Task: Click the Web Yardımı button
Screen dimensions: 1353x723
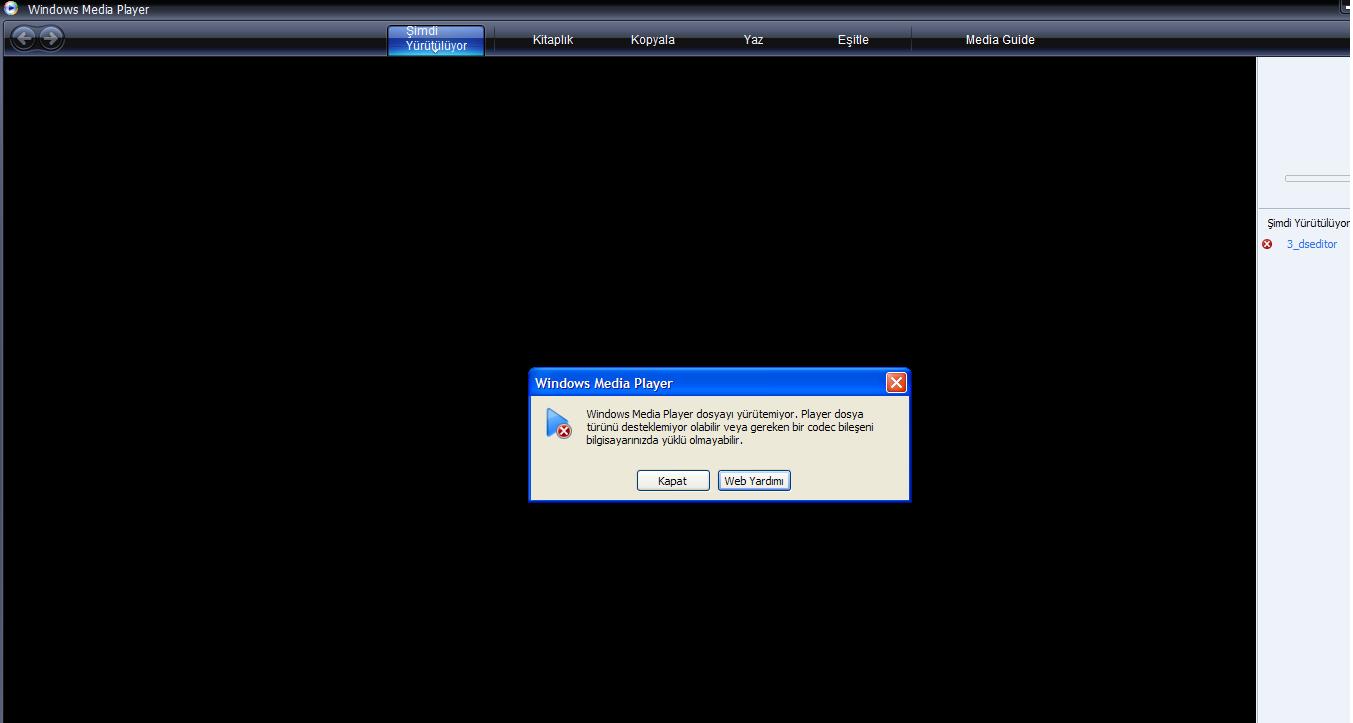Action: [x=755, y=481]
